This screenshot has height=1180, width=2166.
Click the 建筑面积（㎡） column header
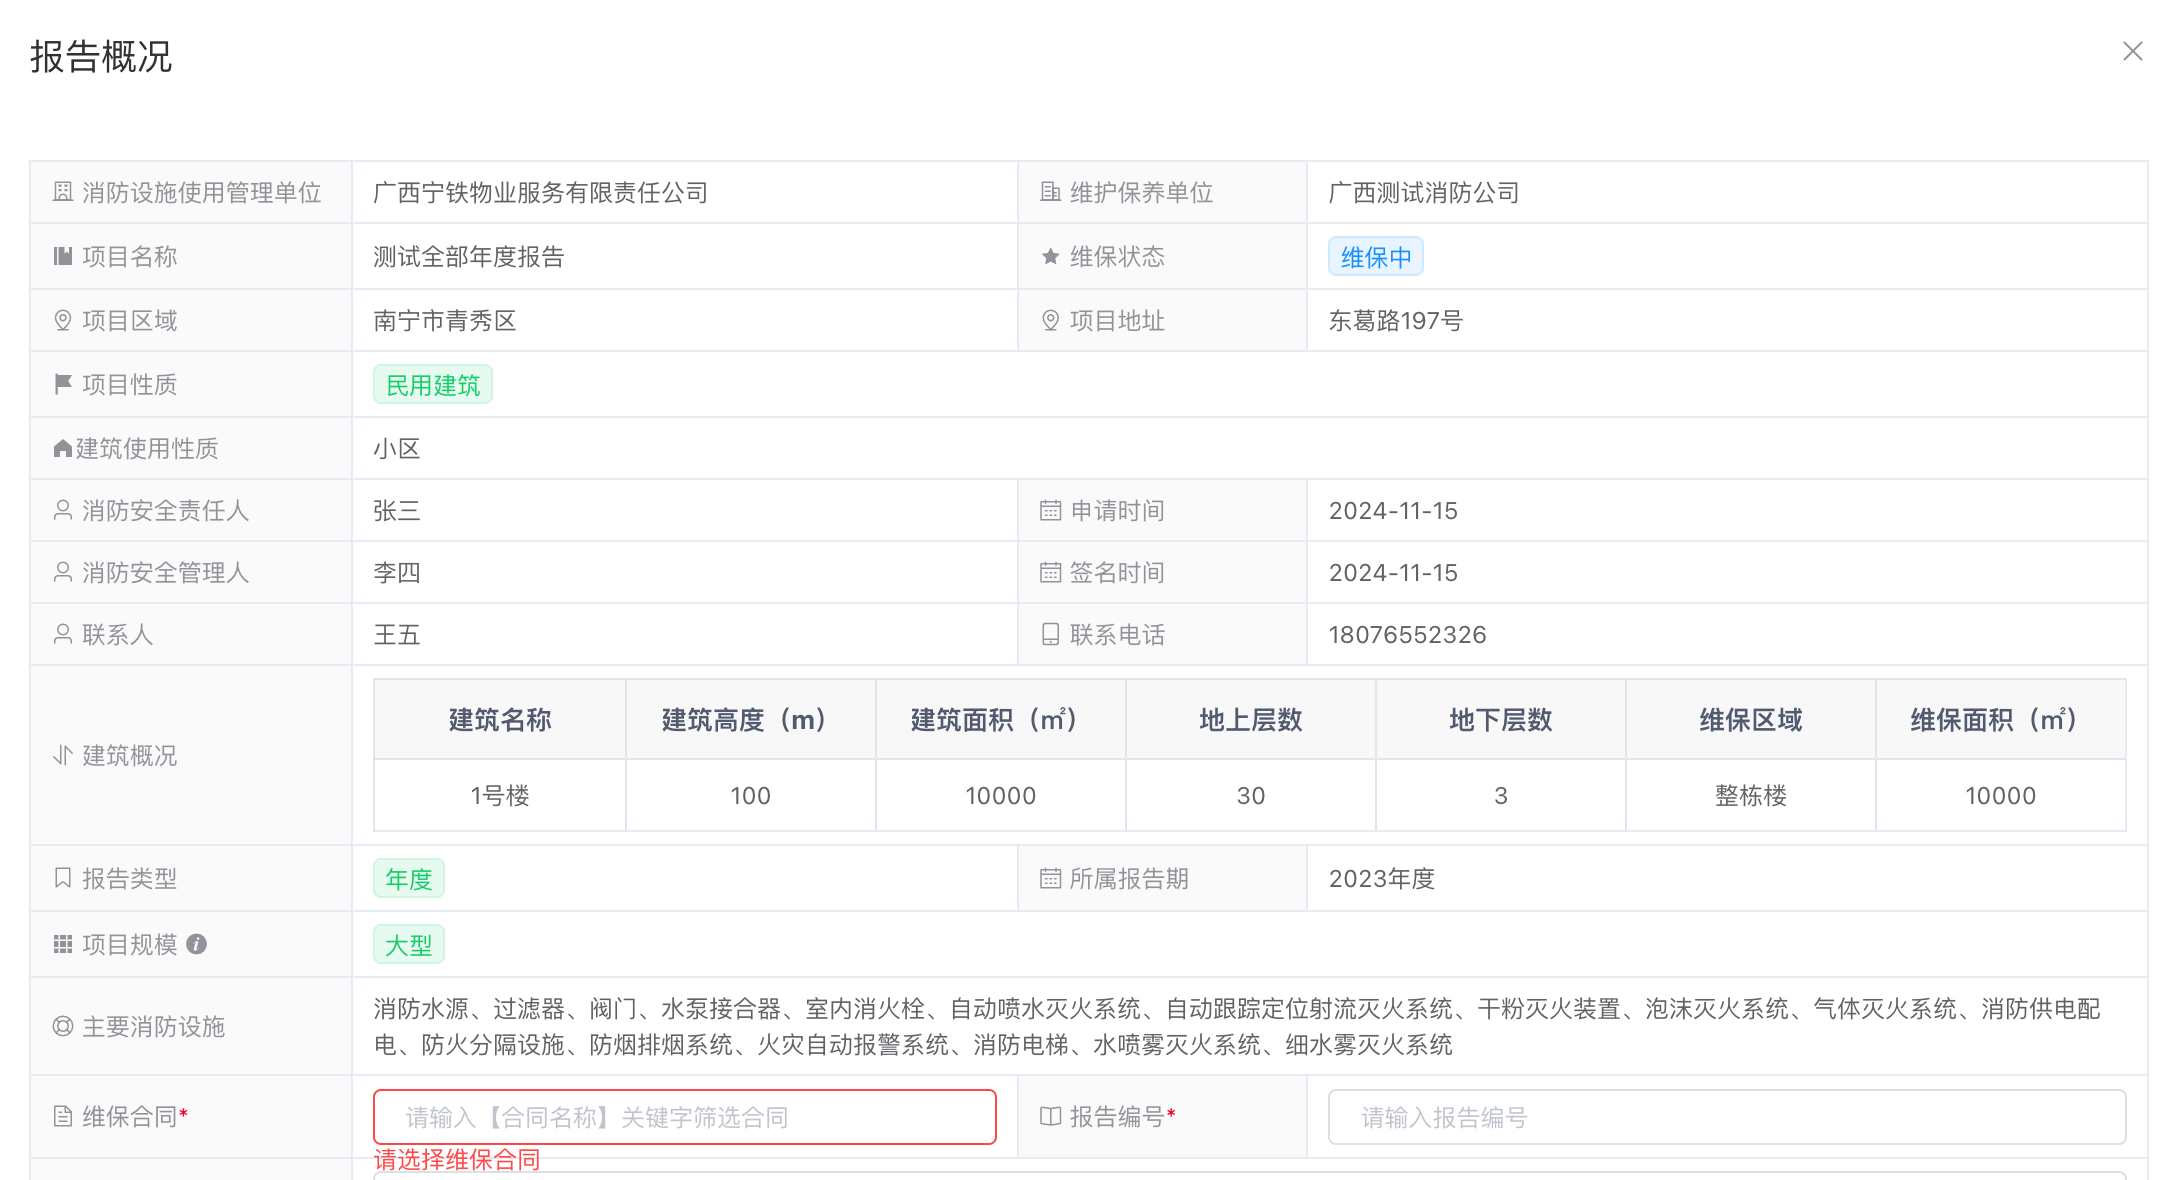(1000, 719)
